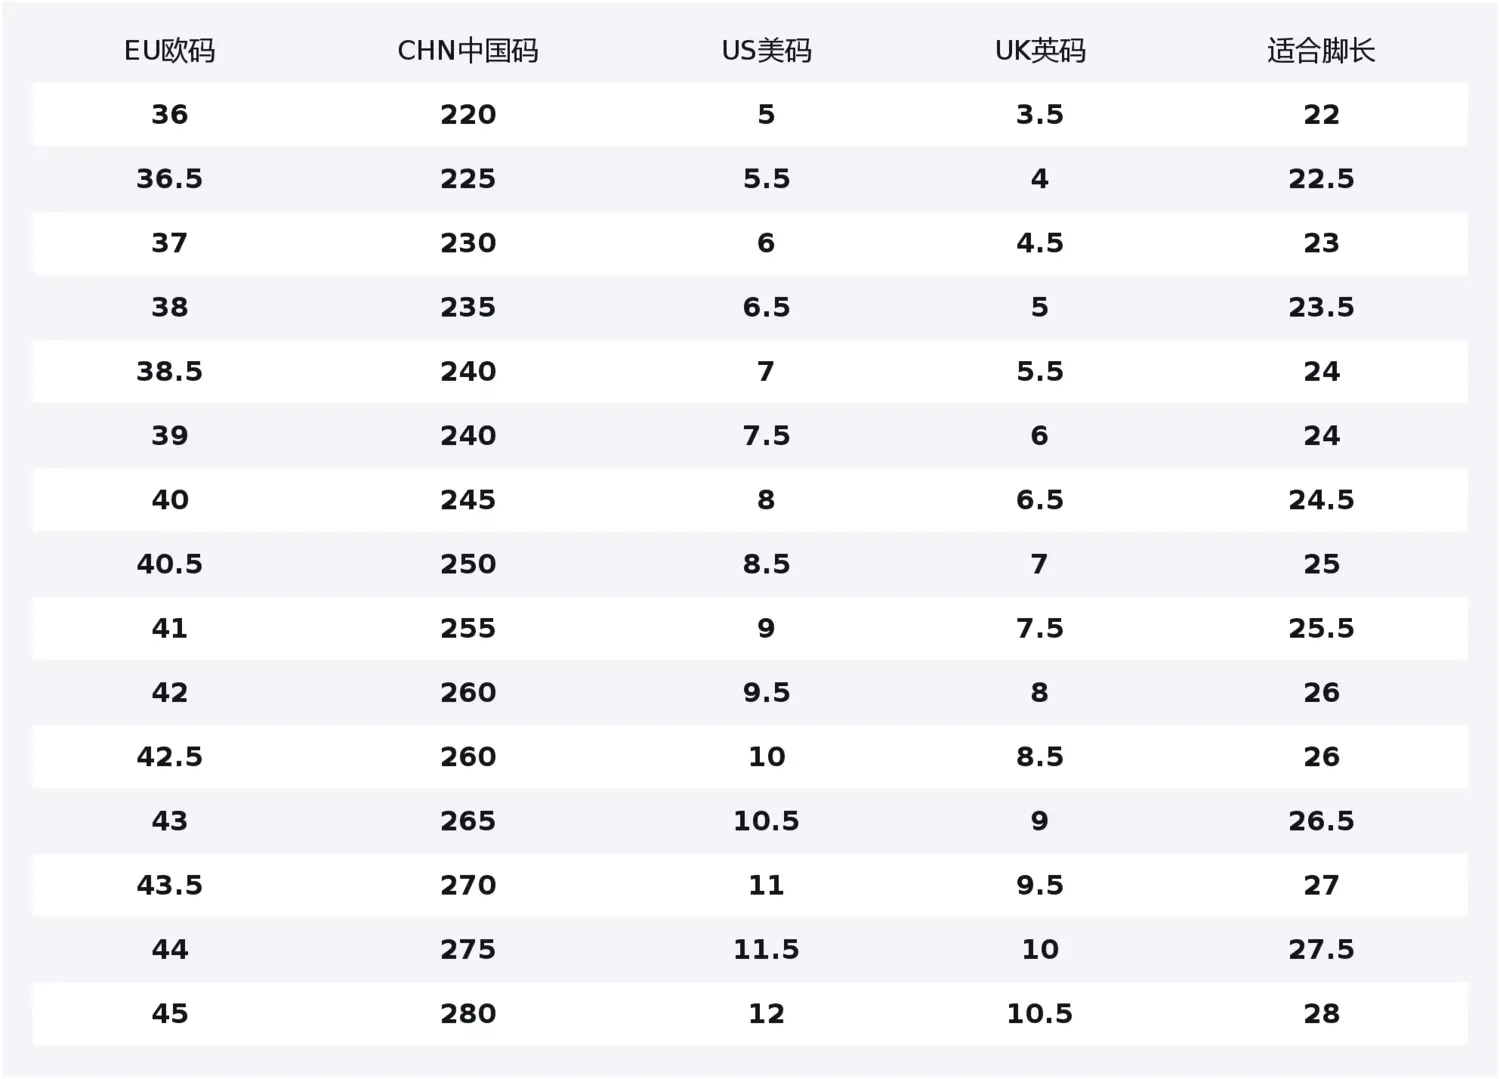Click US size 7.5 cell
This screenshot has width=1500, height=1079.
pos(766,436)
